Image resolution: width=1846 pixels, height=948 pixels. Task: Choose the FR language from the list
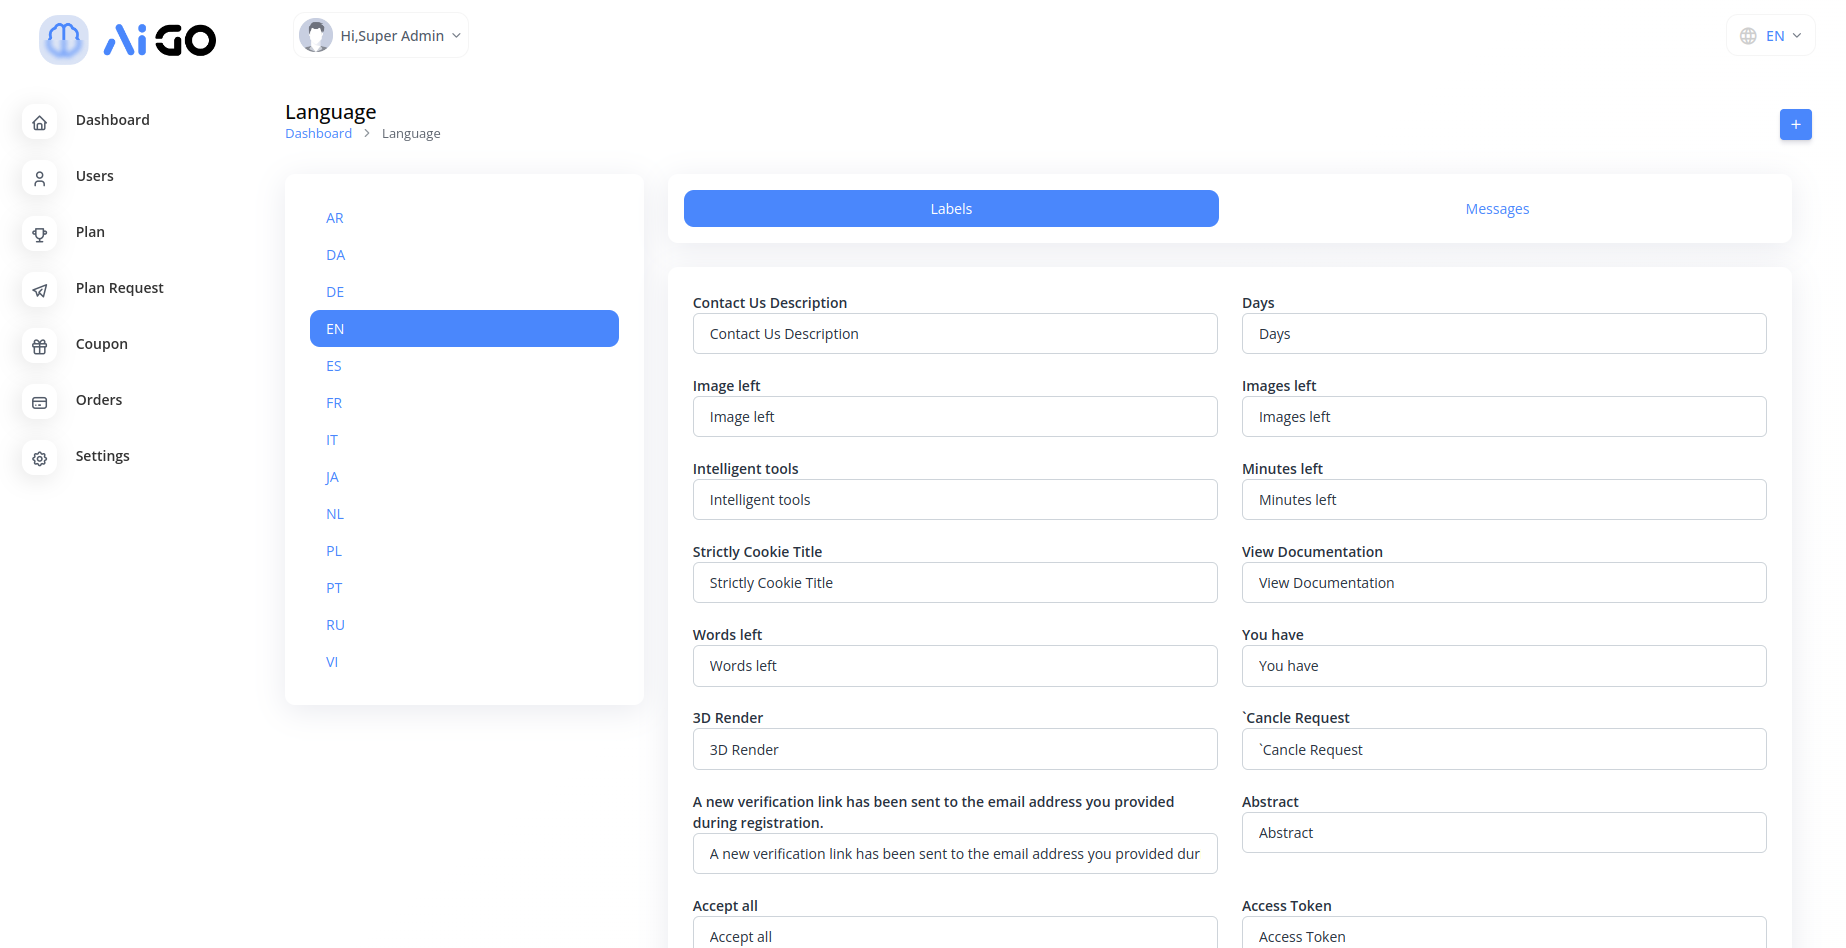point(334,403)
